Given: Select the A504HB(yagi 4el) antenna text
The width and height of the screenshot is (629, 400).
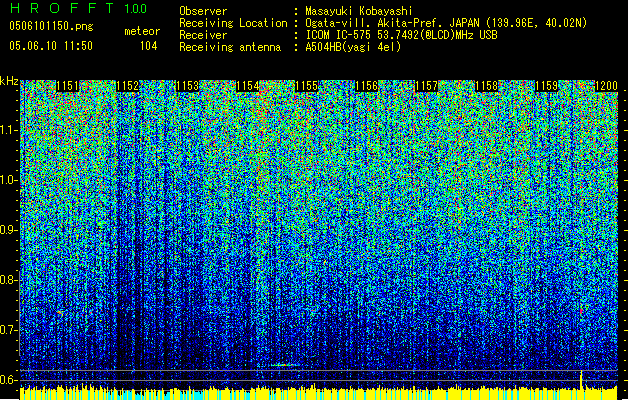Looking at the screenshot, I should (353, 47).
